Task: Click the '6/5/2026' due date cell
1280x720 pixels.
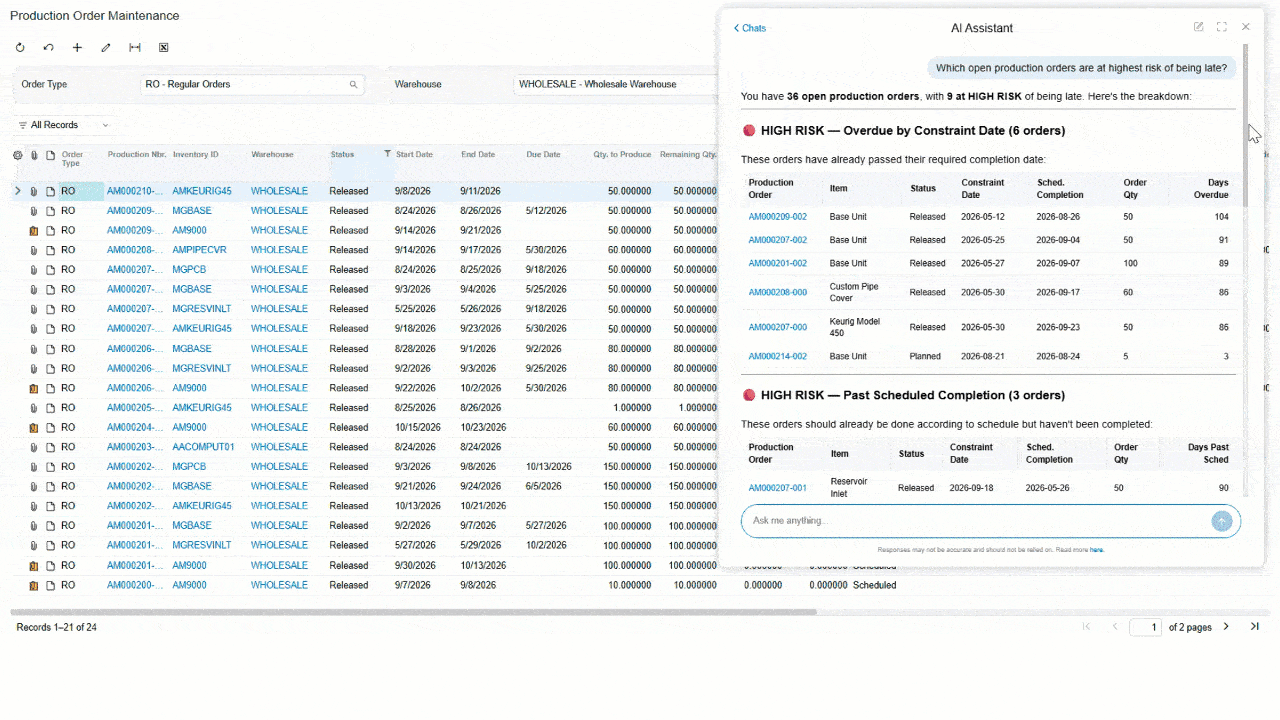Action: [x=544, y=486]
